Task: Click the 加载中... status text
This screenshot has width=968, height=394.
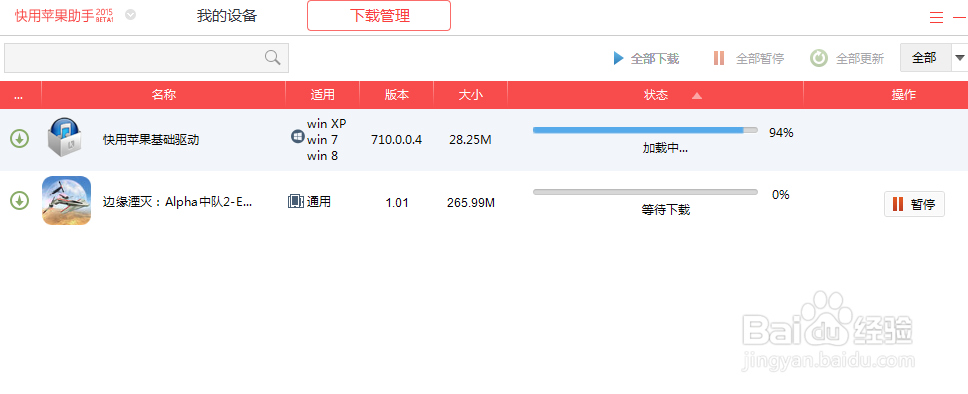Action: tap(666, 148)
